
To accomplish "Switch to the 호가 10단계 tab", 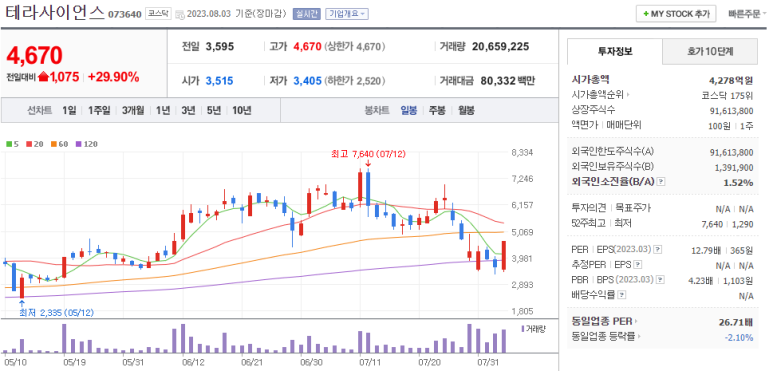I will pos(710,51).
